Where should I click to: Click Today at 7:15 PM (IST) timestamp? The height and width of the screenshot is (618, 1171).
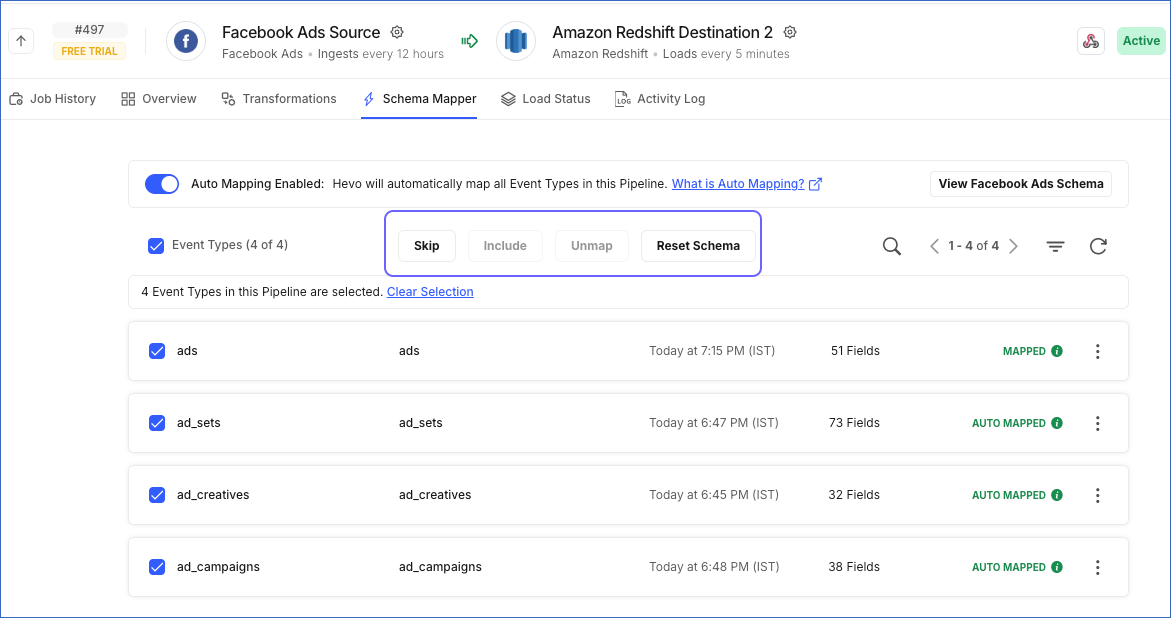(712, 351)
